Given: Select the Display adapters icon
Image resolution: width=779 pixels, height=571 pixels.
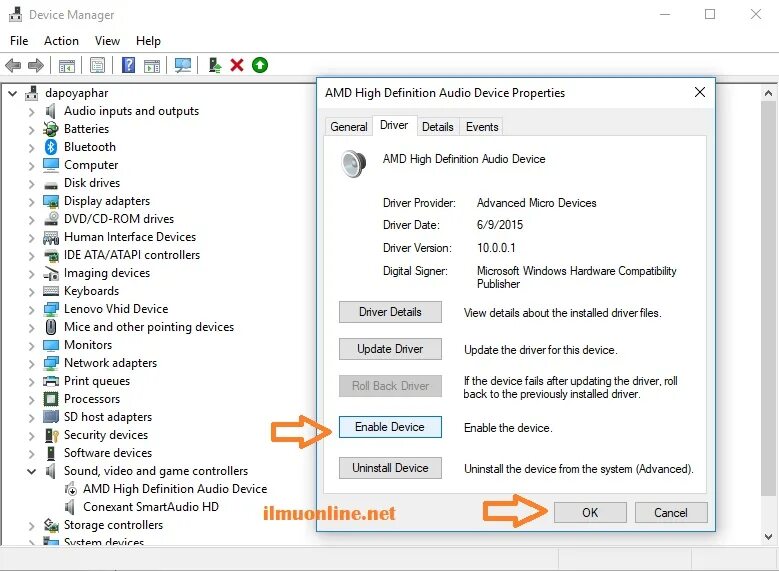Looking at the screenshot, I should pyautogui.click(x=51, y=201).
